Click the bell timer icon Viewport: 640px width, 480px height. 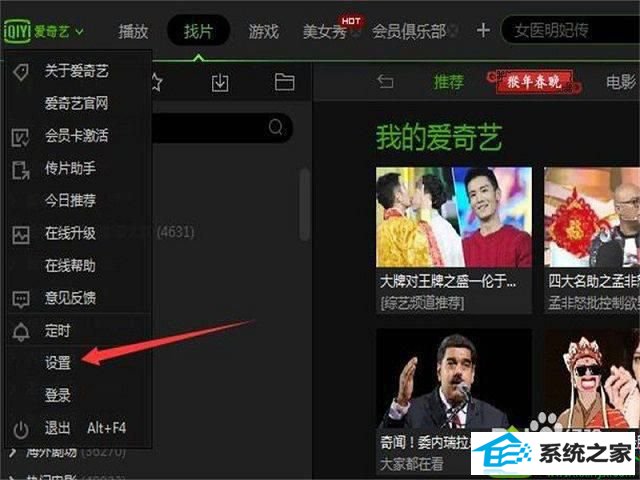tap(21, 332)
